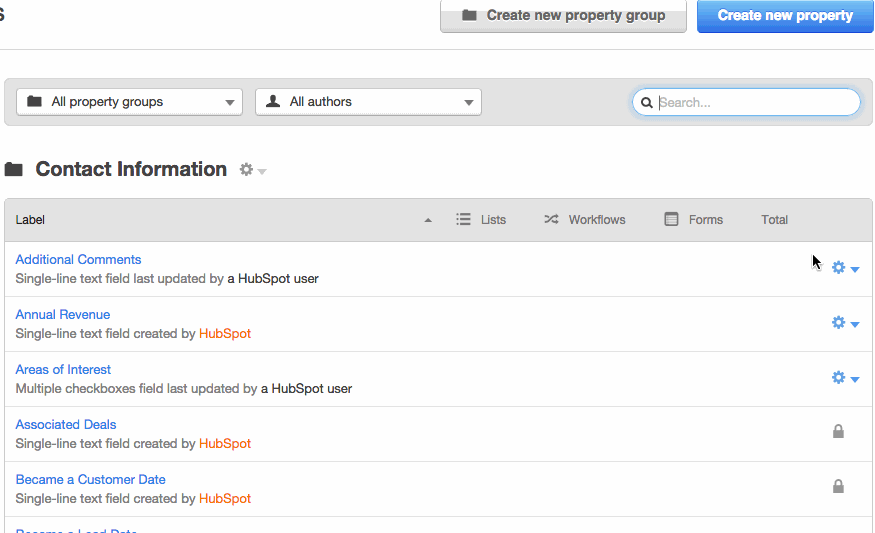This screenshot has height=533, width=875.
Task: Expand the All authors dropdown
Action: point(368,102)
